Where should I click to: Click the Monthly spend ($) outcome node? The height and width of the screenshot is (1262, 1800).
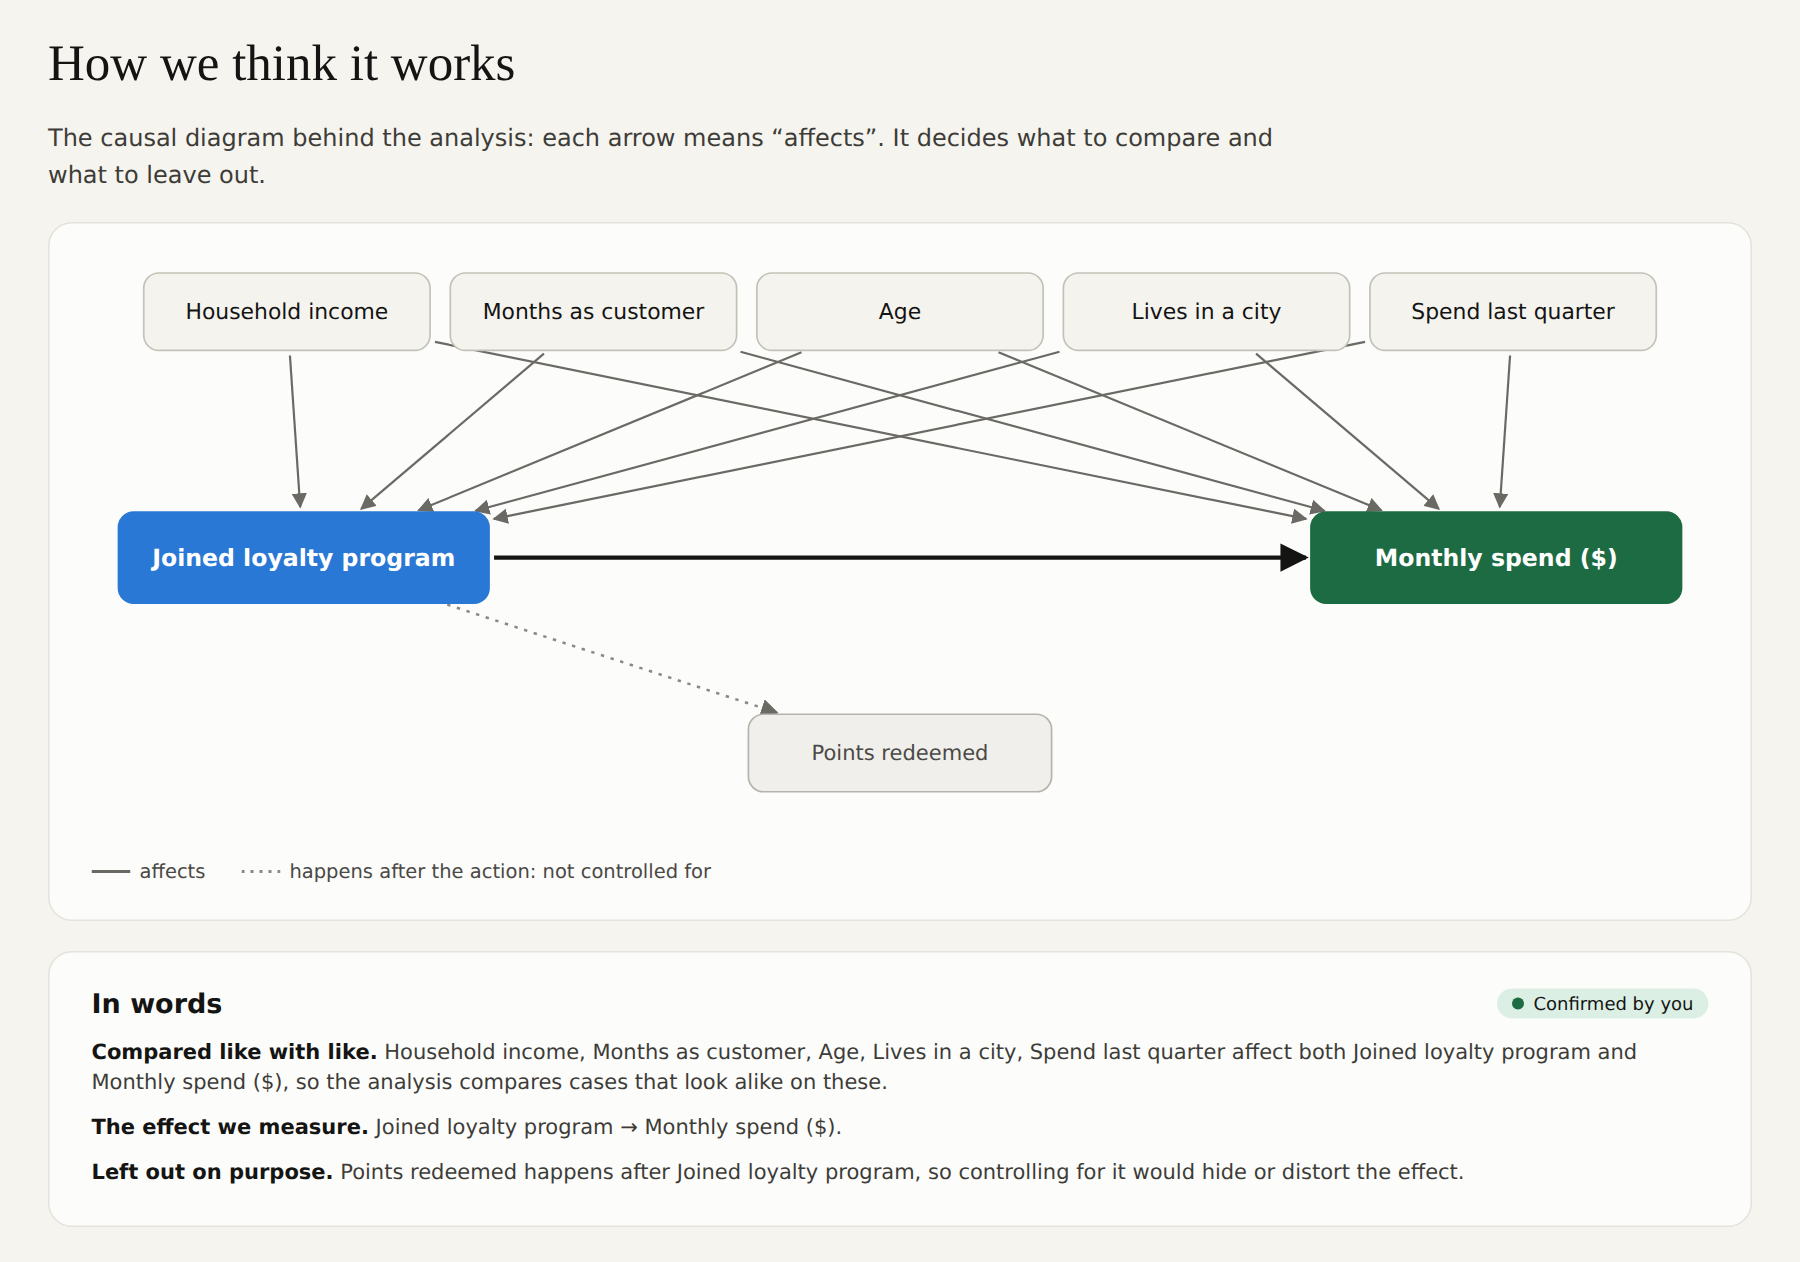click(x=1496, y=558)
